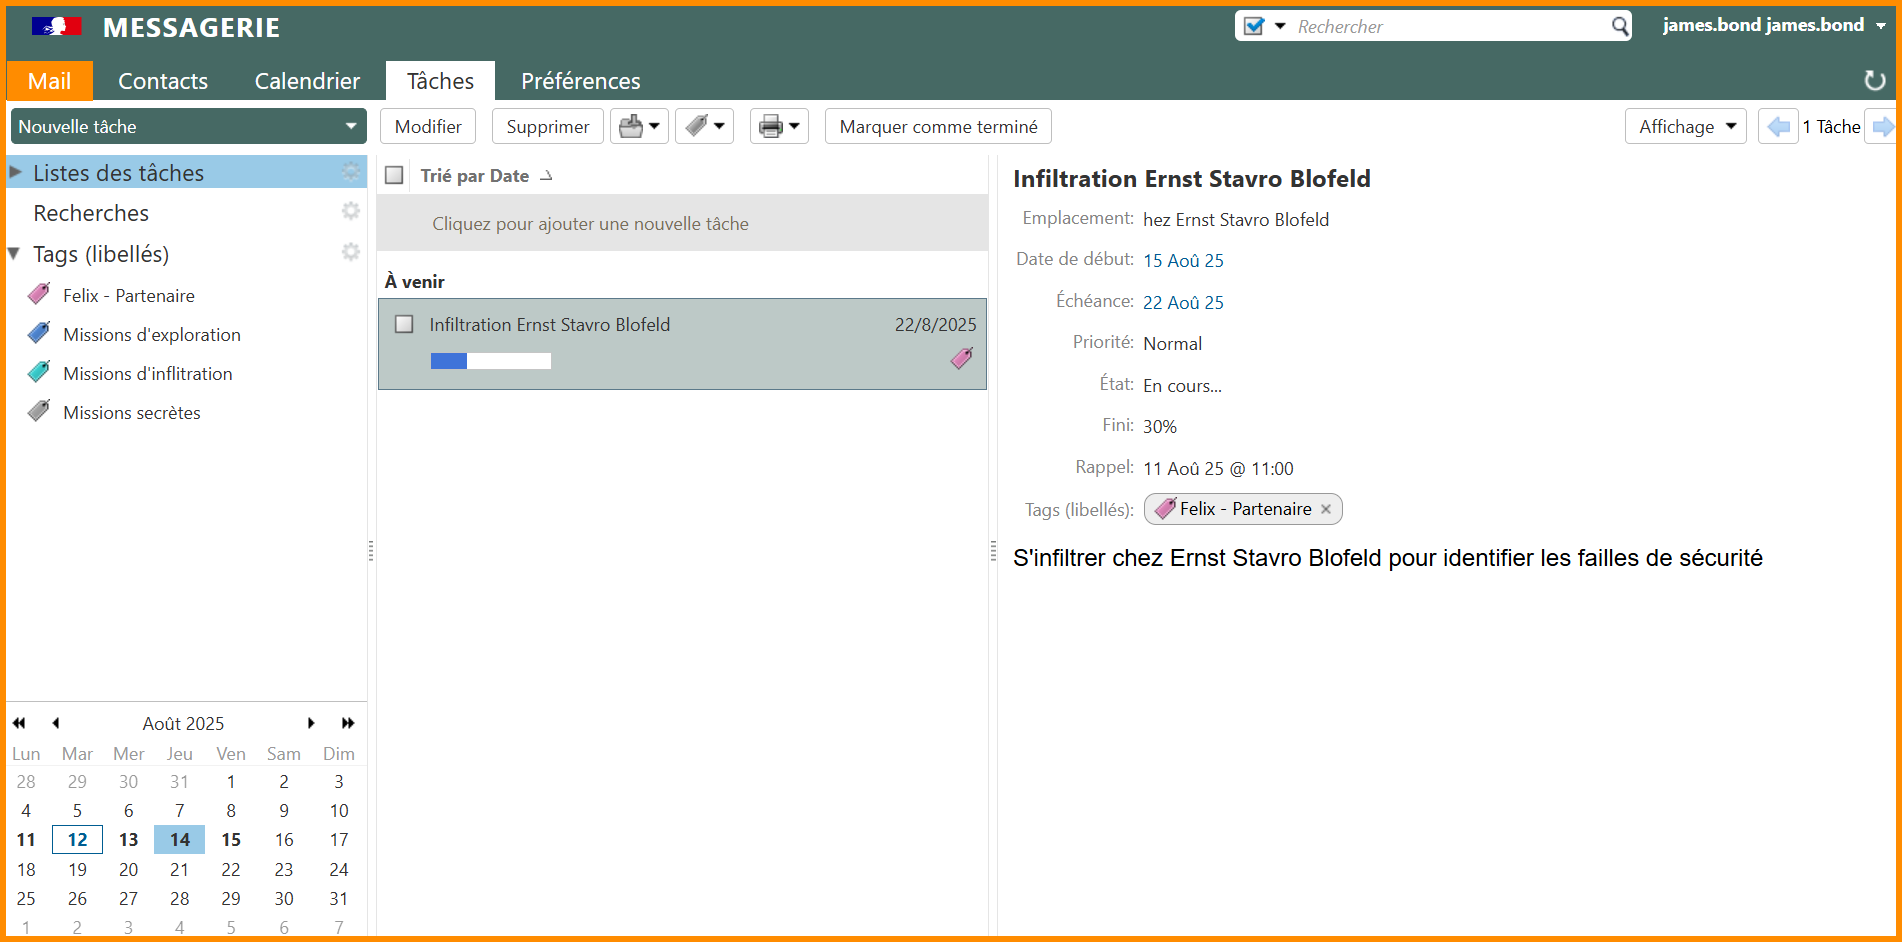The image size is (1902, 942).
Task: Select the Missions d'exploration blue tag
Action: [151, 335]
